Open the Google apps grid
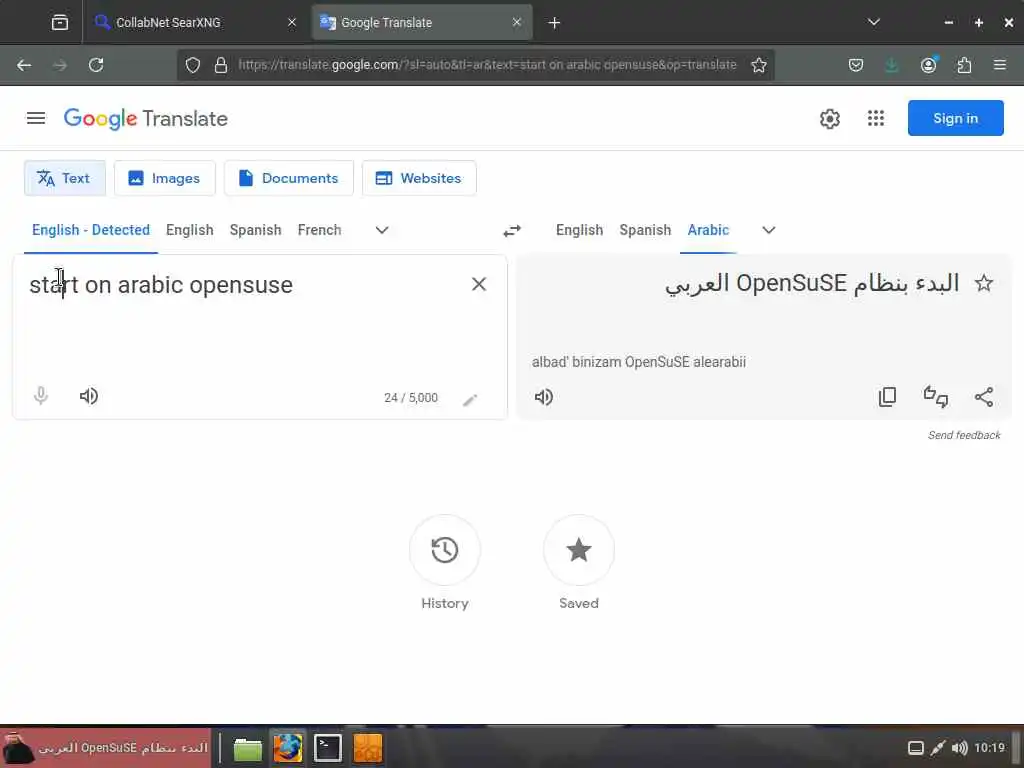Image resolution: width=1024 pixels, height=768 pixels. point(876,118)
